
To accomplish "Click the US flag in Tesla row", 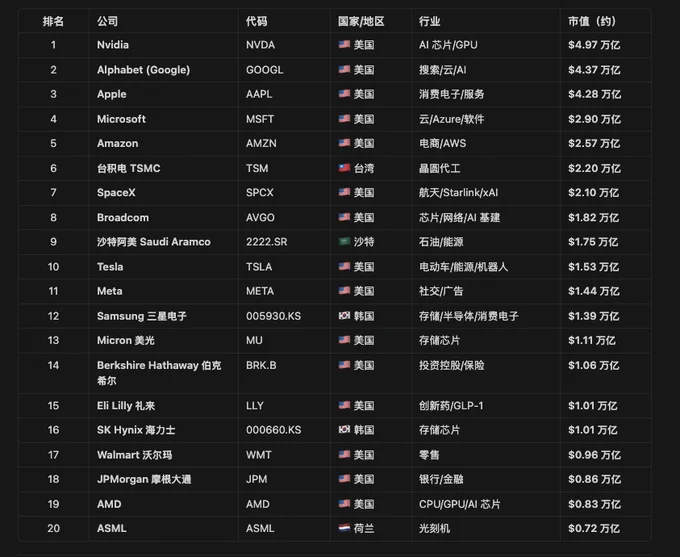I will pos(344,266).
